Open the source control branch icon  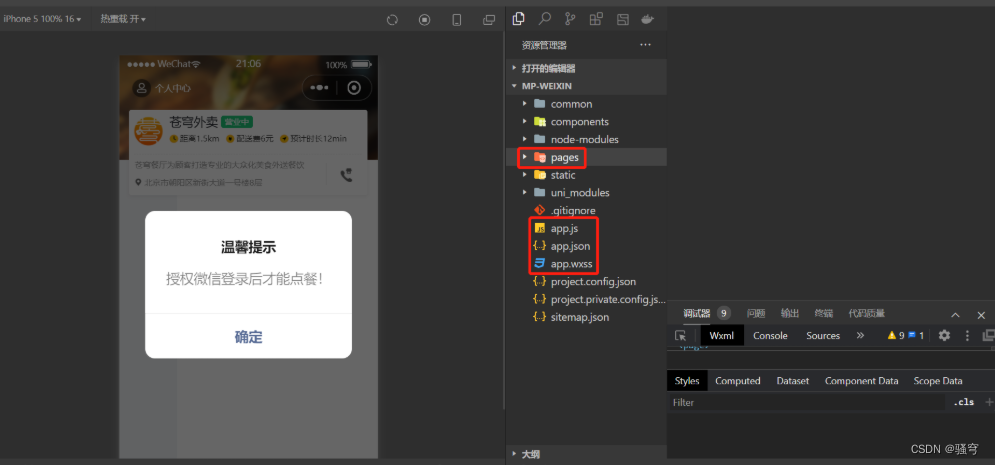[570, 19]
